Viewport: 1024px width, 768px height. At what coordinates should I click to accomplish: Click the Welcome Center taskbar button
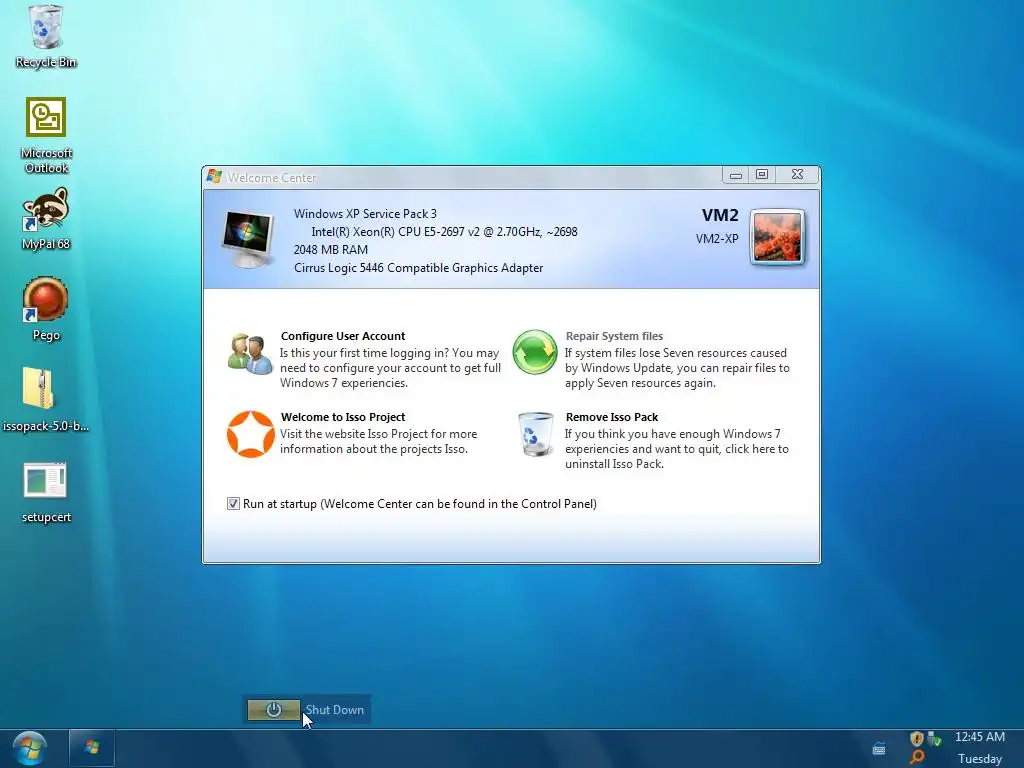(92, 748)
